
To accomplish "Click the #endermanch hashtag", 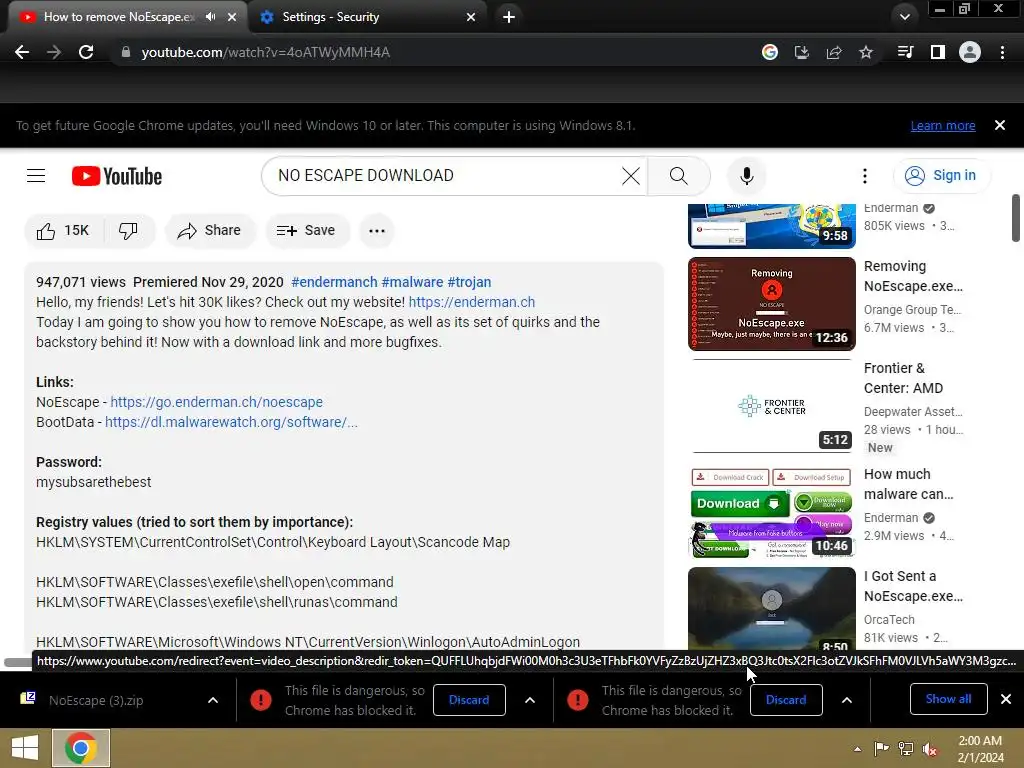I will 334,282.
